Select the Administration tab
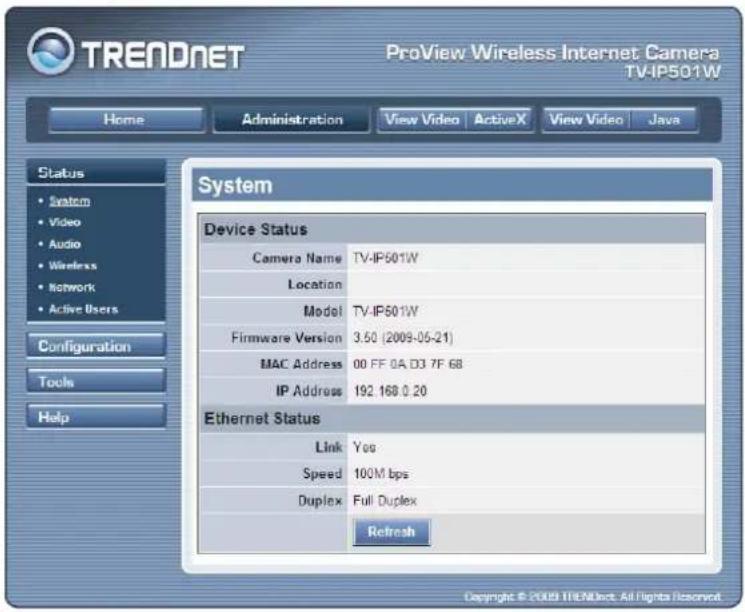Viewport: 745px width, 612px height. [292, 119]
